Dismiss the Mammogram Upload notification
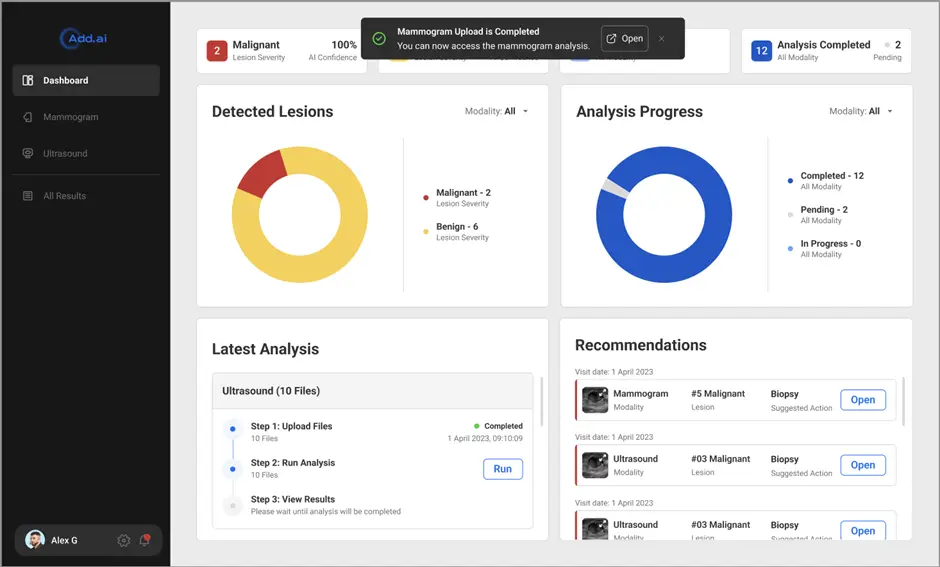The image size is (940, 567). (662, 39)
